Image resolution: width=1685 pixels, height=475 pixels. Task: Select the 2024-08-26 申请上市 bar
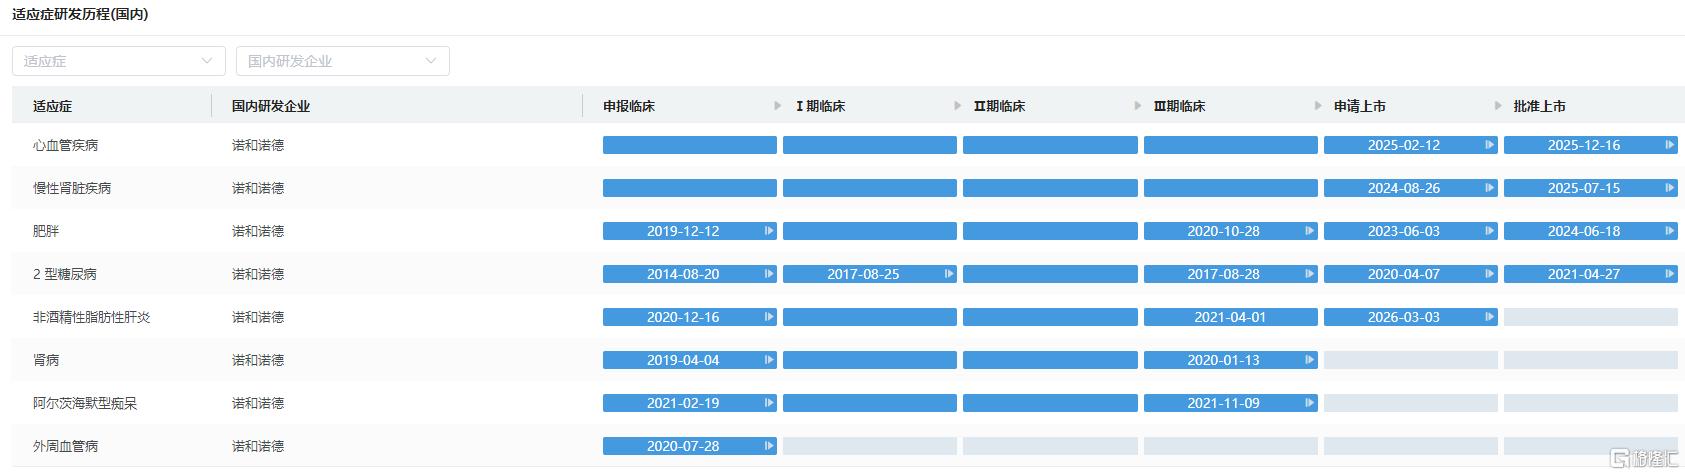[x=1410, y=188]
